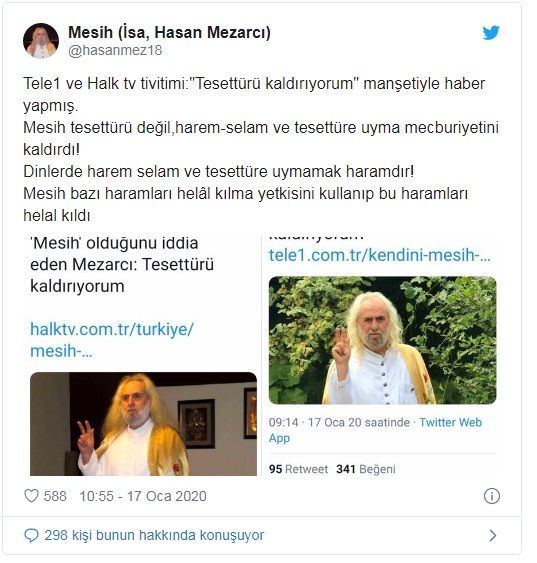Open the Twitter Web App source link
The height and width of the screenshot is (563, 537).
pos(375,430)
